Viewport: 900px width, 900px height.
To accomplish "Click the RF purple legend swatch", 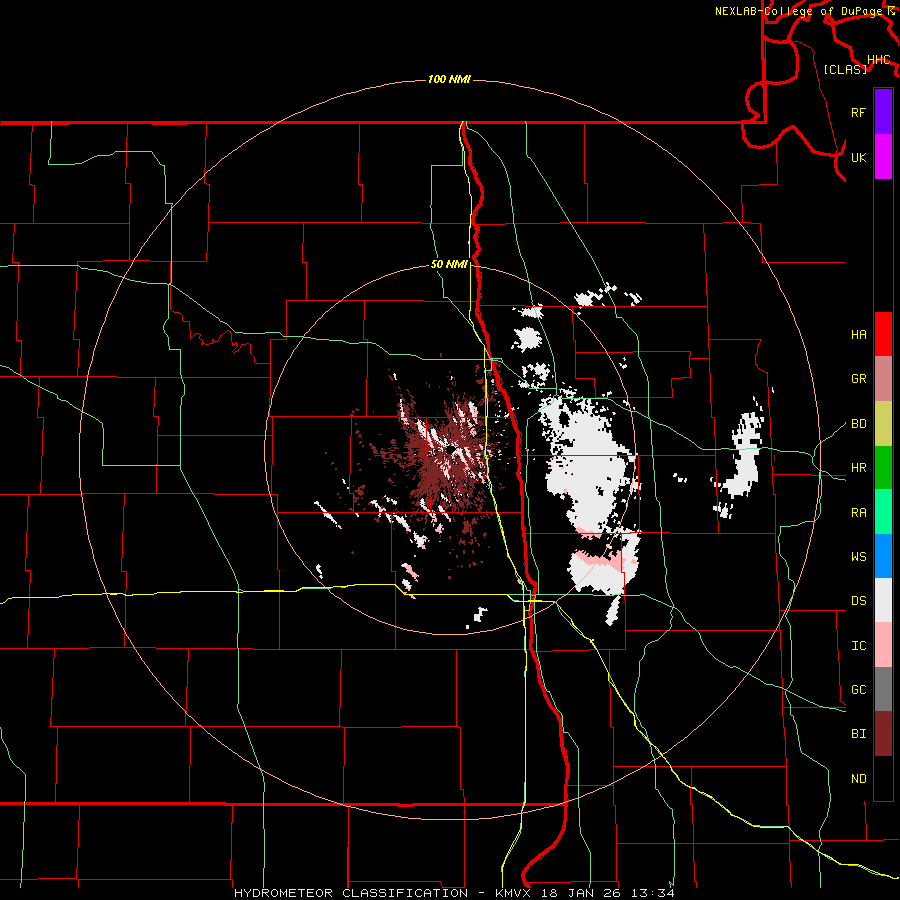I will (x=883, y=112).
